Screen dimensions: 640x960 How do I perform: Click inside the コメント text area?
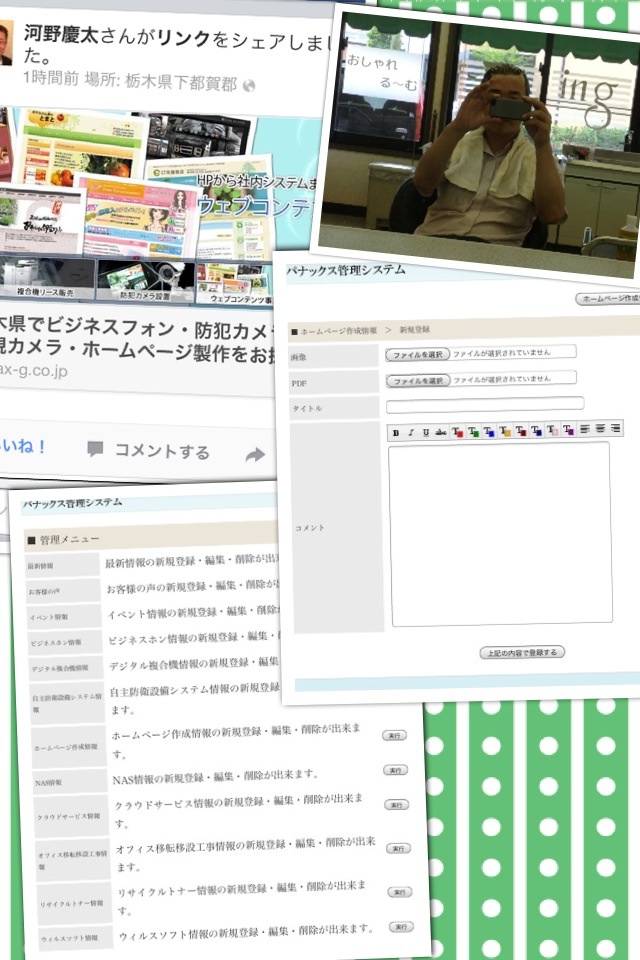point(500,534)
